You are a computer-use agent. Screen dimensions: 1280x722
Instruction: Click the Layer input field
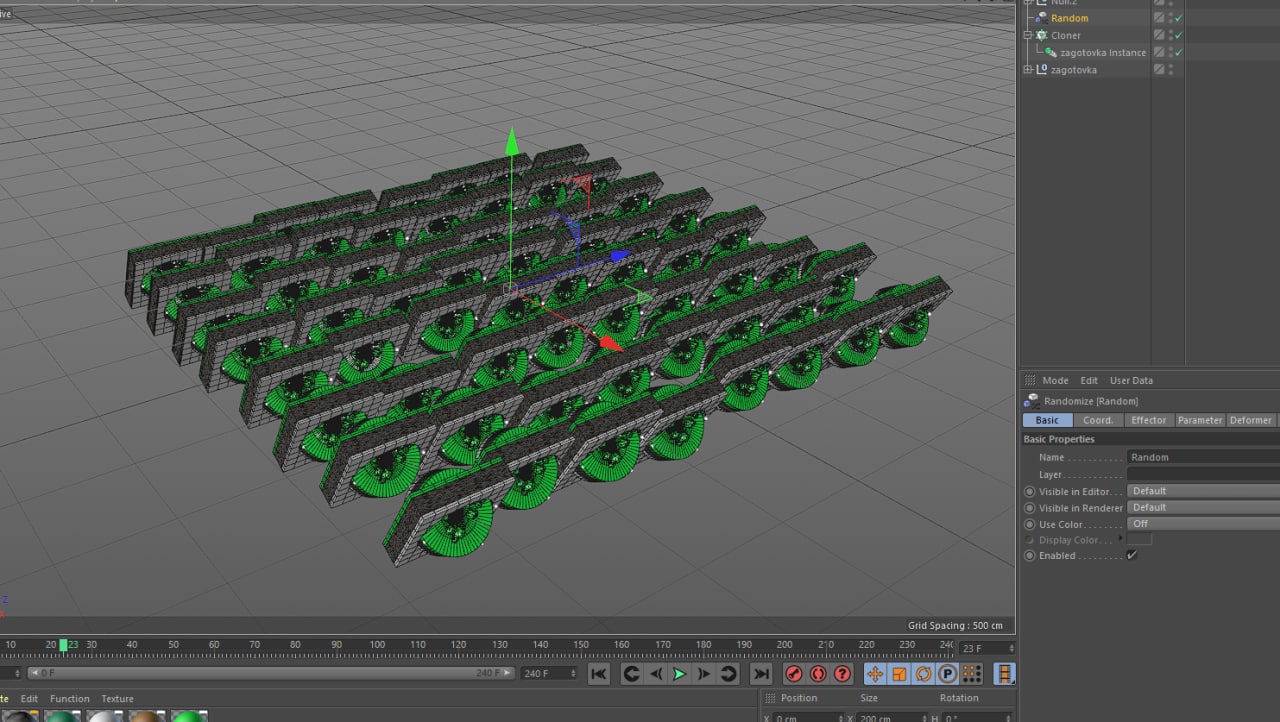pyautogui.click(x=1203, y=474)
